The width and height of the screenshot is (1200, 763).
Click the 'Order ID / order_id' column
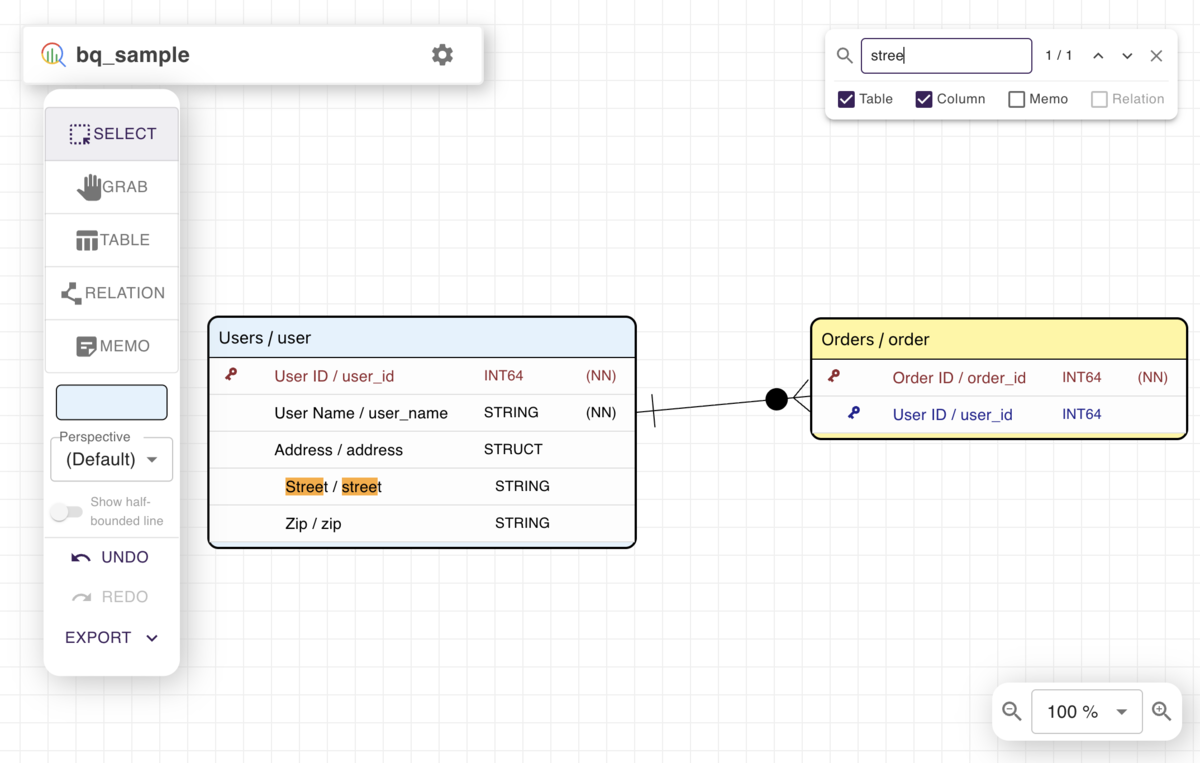tap(959, 378)
